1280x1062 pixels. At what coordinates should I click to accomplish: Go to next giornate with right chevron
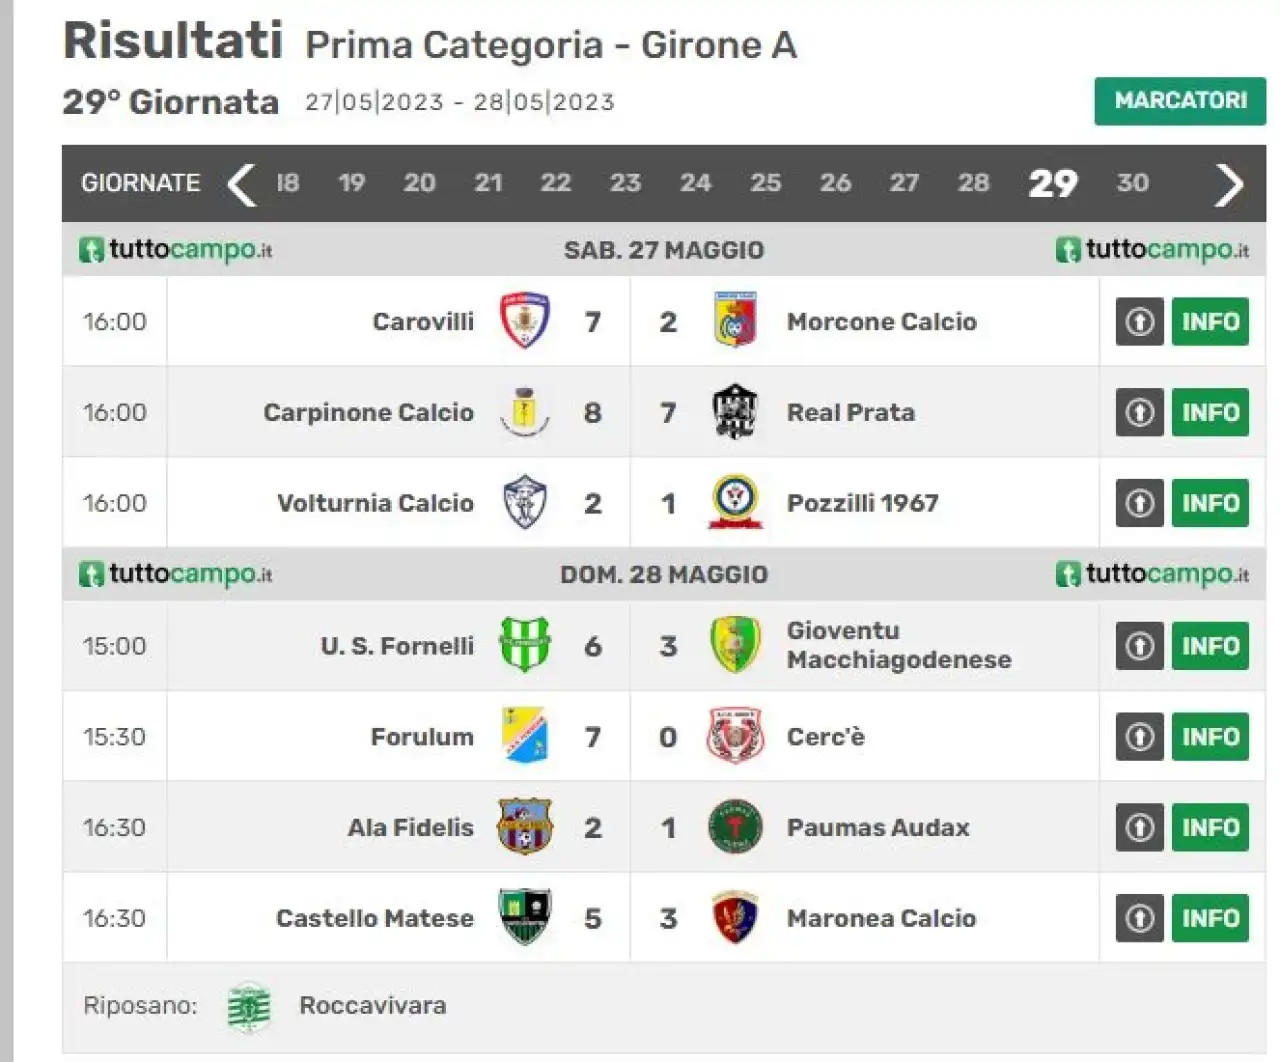pyautogui.click(x=1229, y=184)
